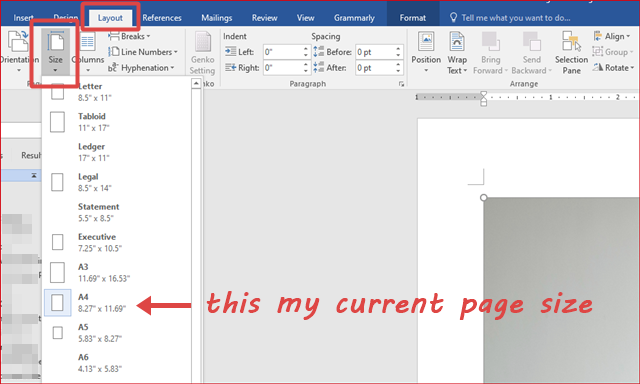The image size is (640, 384).
Task: Select the Layout tab
Action: pos(110,18)
